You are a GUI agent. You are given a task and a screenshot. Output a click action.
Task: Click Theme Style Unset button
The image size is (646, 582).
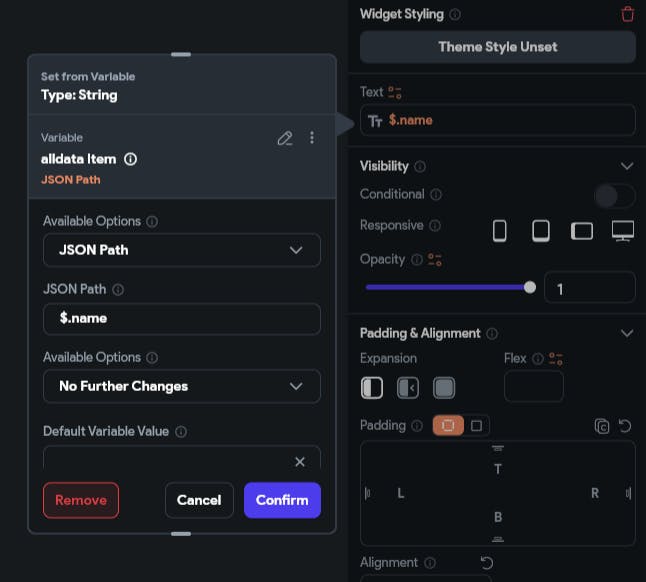[498, 47]
